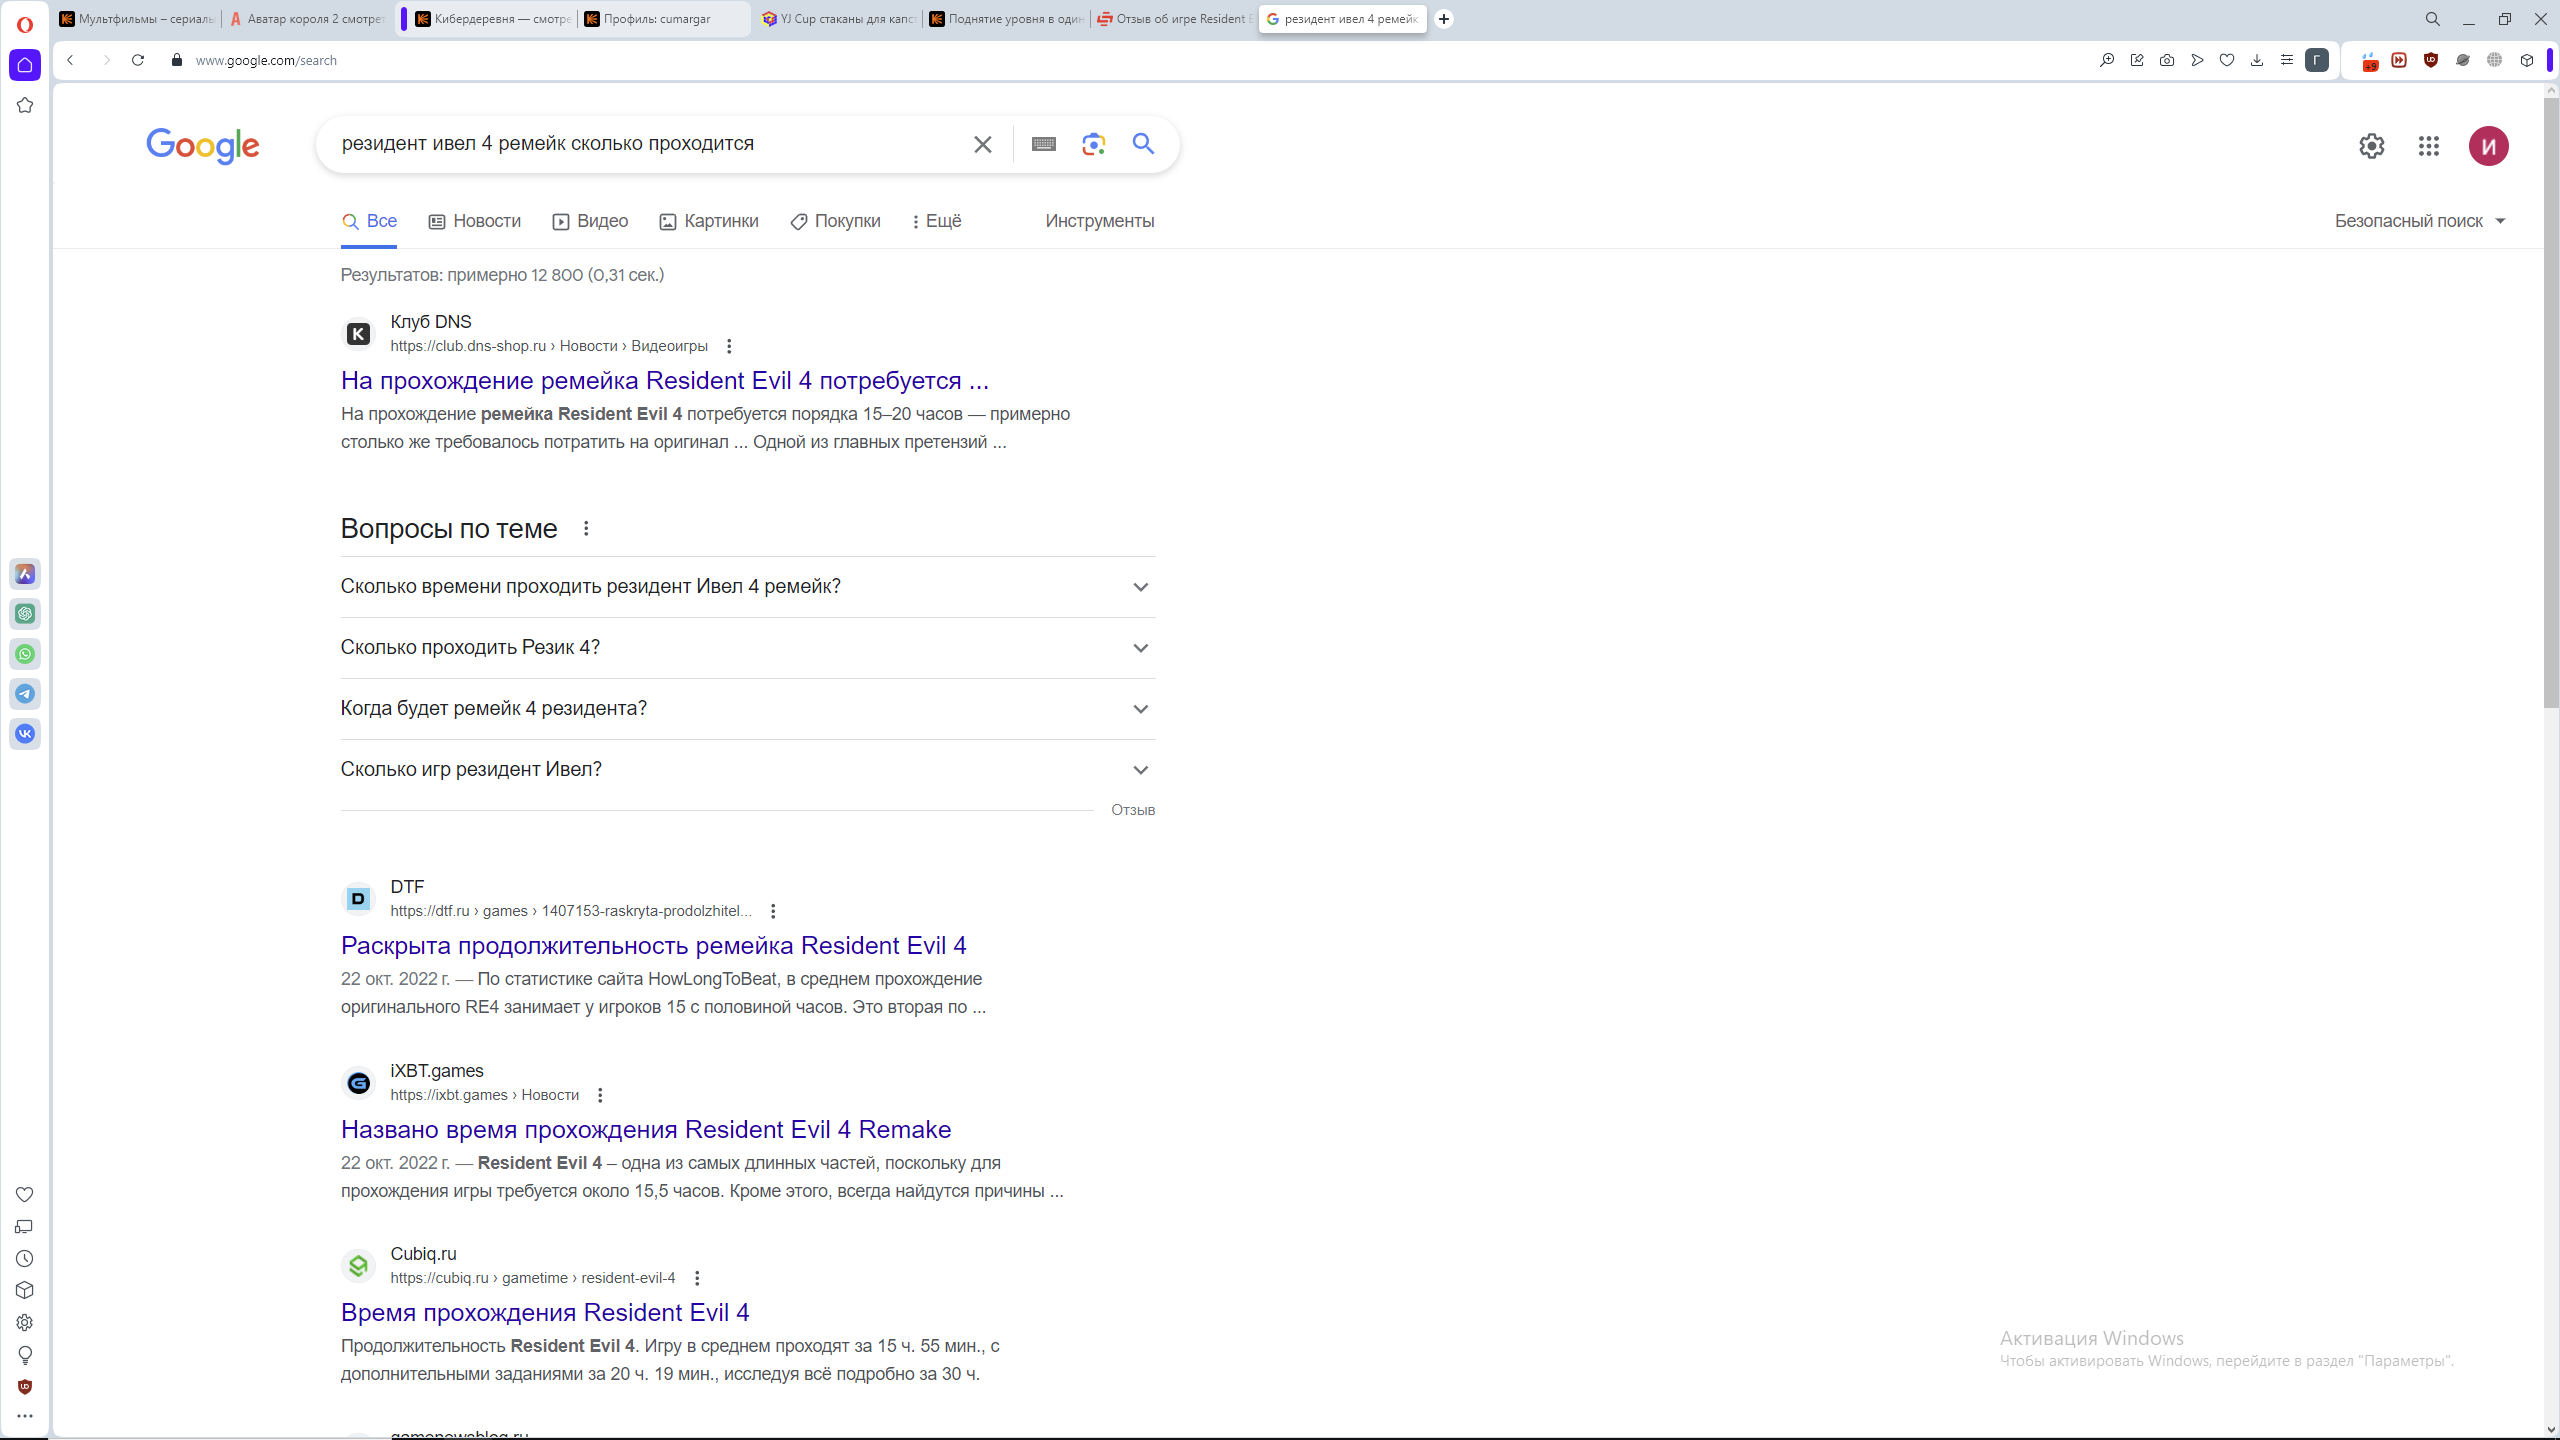Open options dots for Клуб DNS result
This screenshot has width=2560, height=1440.
tap(729, 346)
